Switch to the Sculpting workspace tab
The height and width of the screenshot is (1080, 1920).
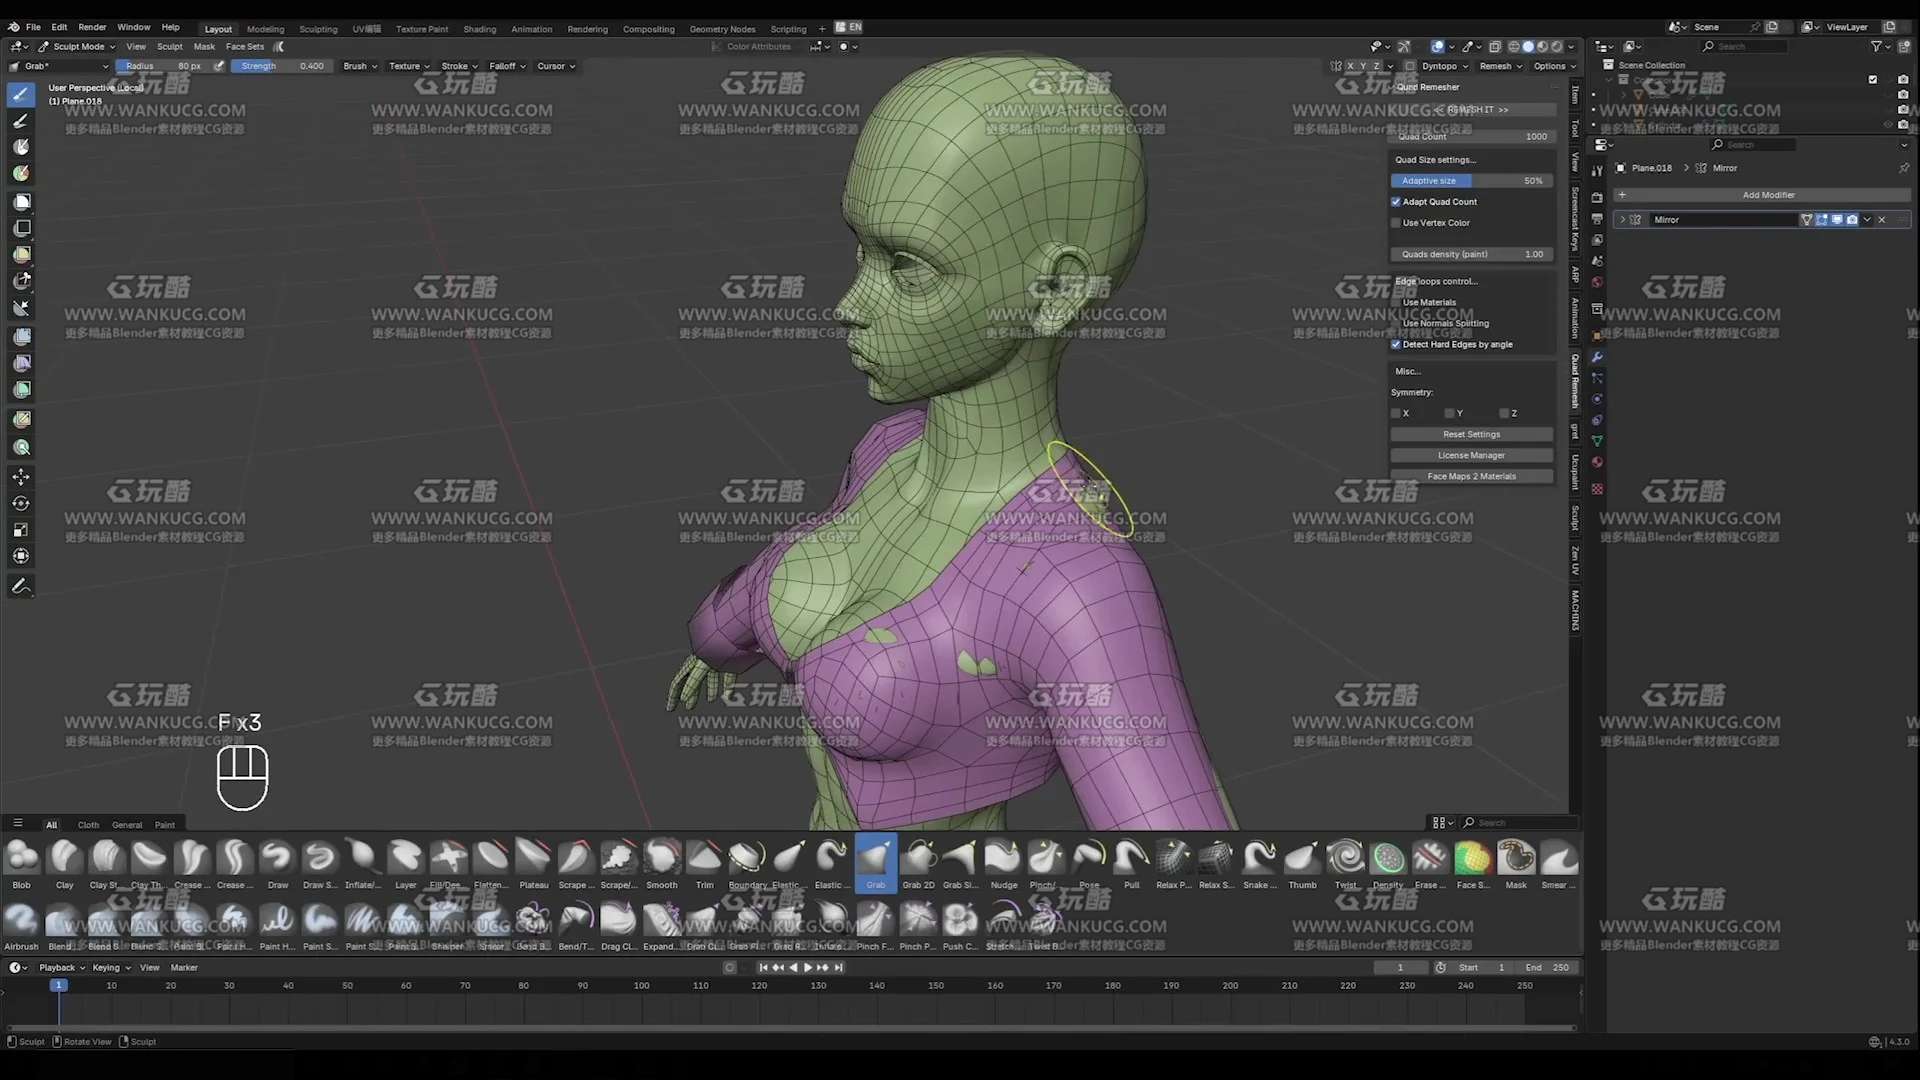tap(318, 29)
